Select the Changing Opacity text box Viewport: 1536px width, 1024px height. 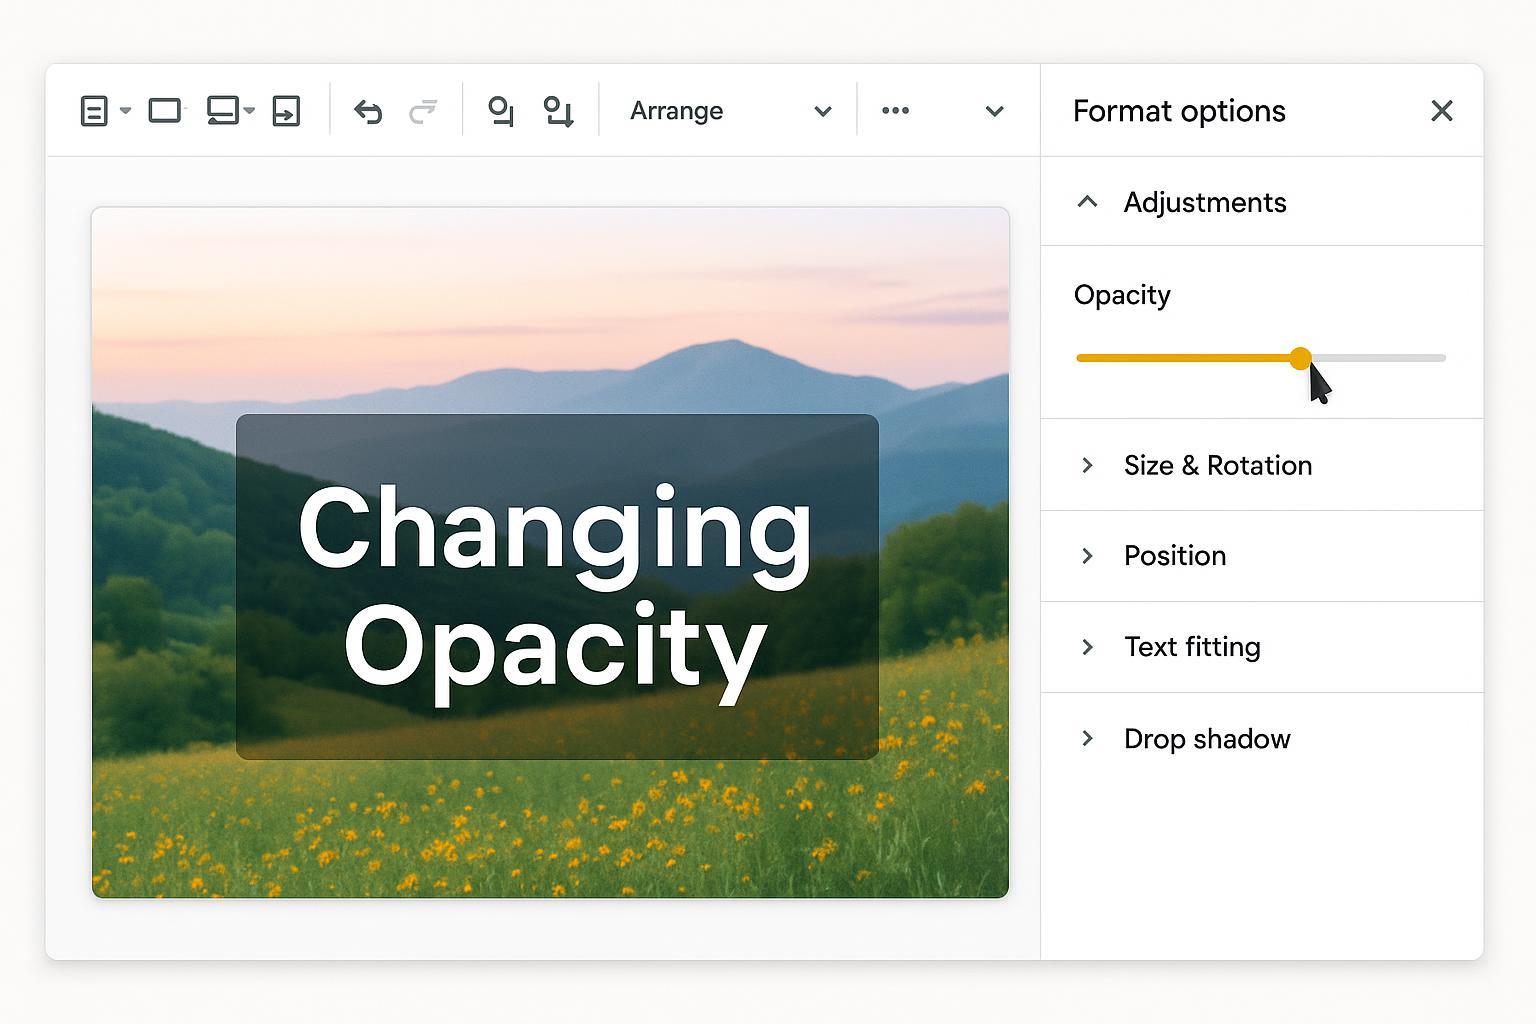click(x=557, y=587)
